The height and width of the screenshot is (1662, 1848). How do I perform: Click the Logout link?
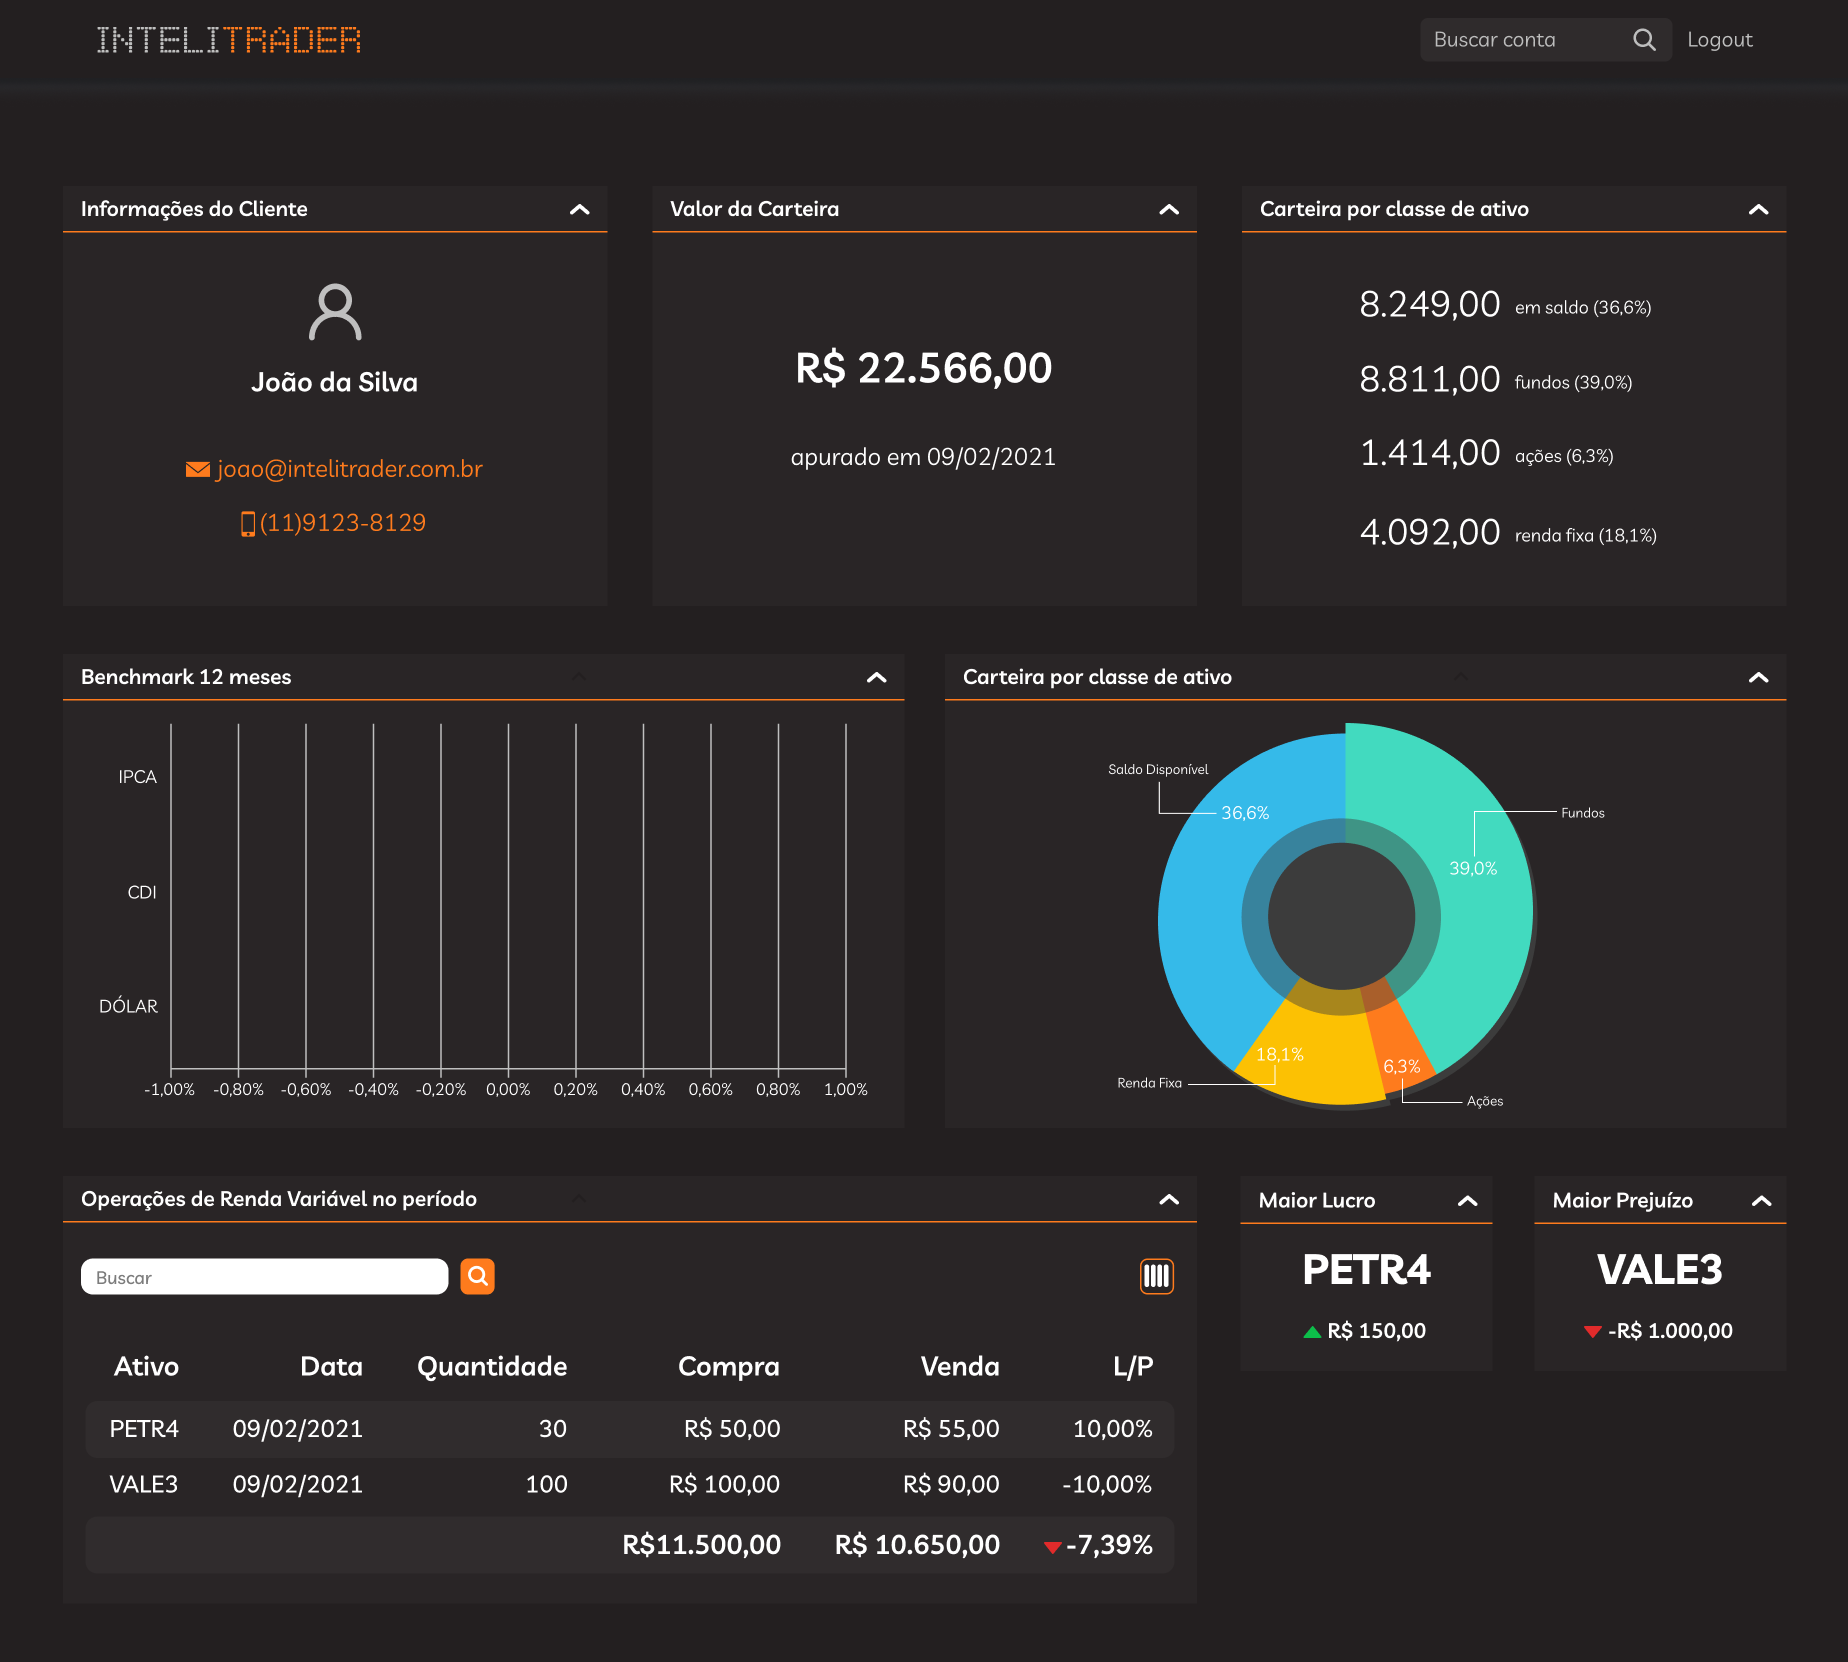click(x=1720, y=40)
